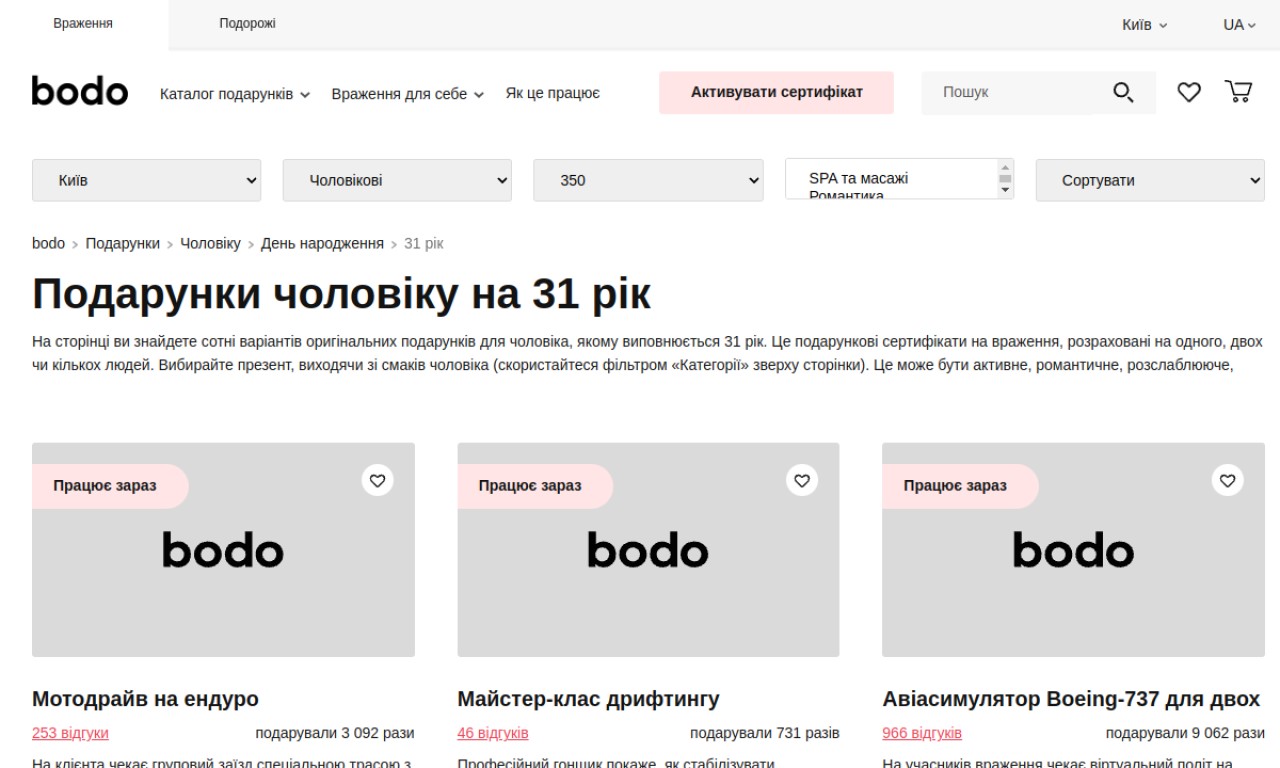Viewport: 1280px width, 768px height.
Task: View 46 відгуків reviews link
Action: (493, 733)
